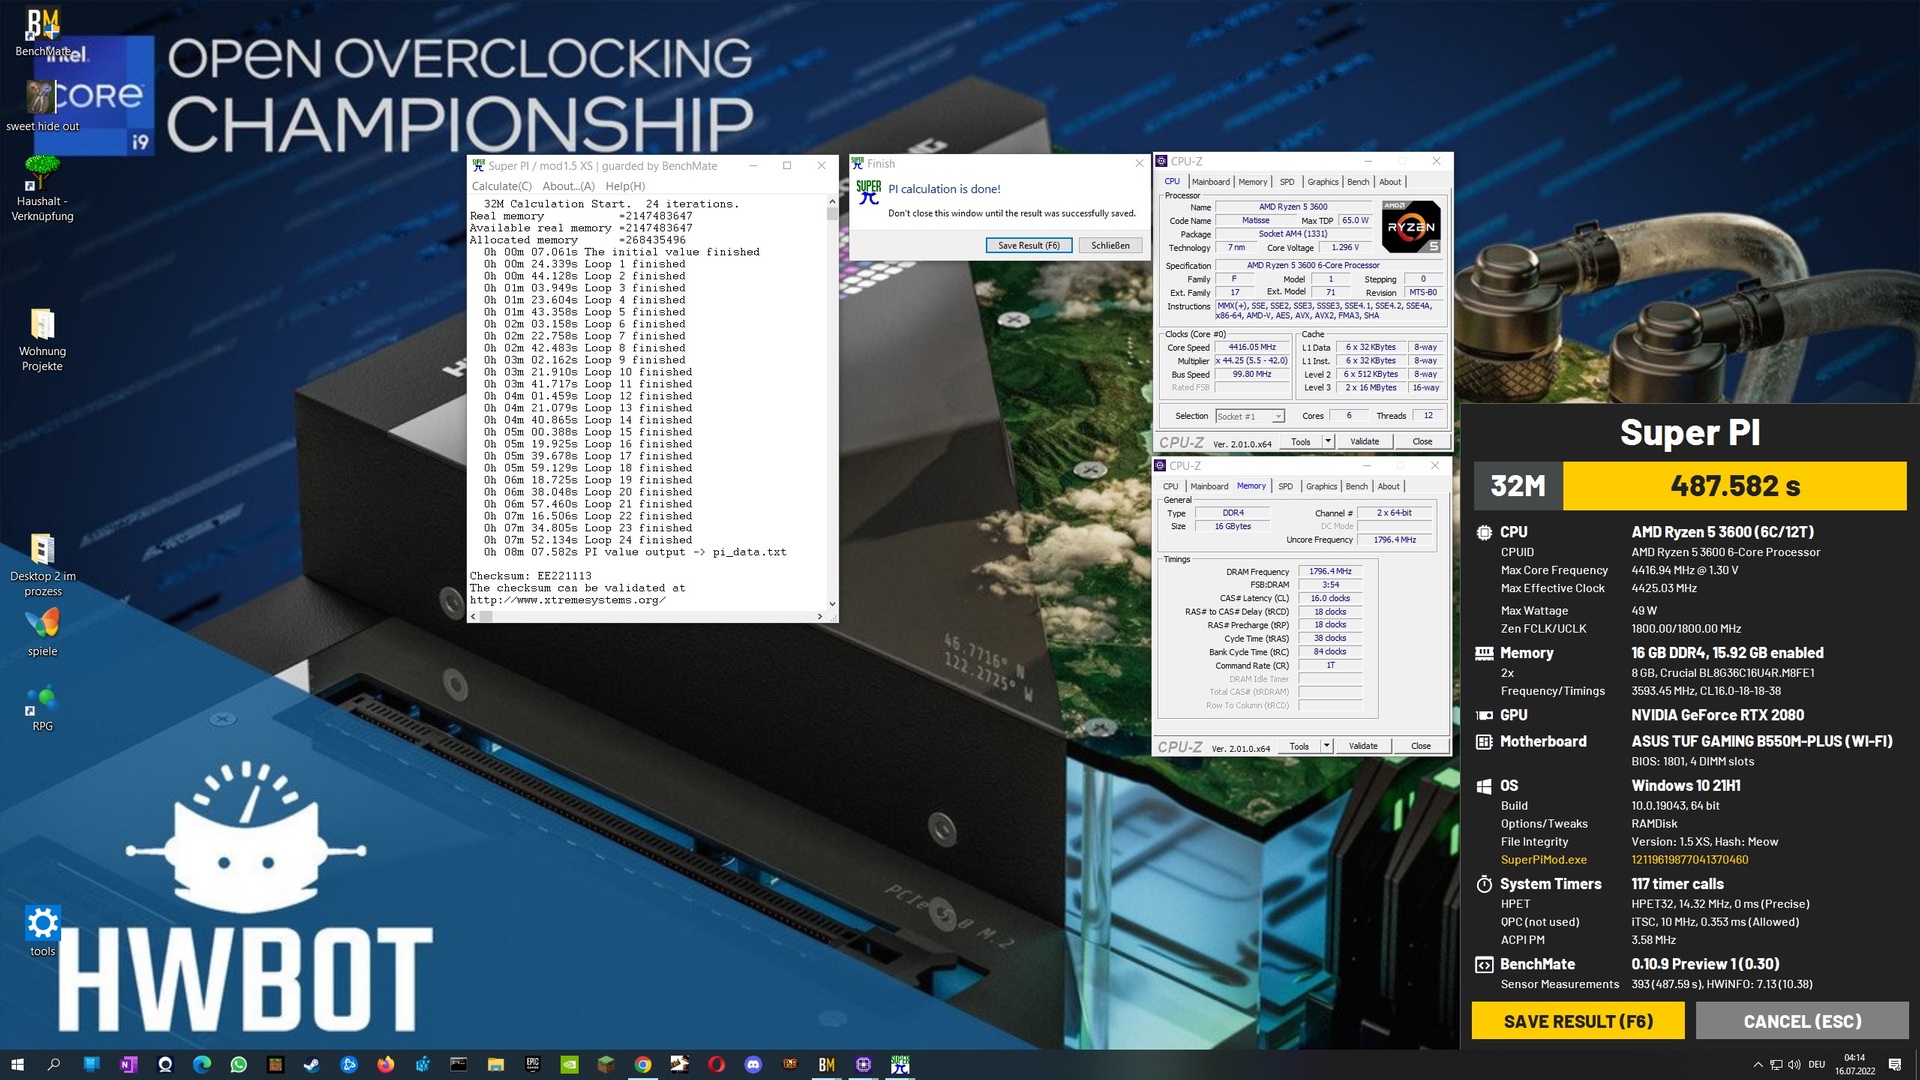The height and width of the screenshot is (1080, 1920).
Task: Open the Windows Start menu
Action: pyautogui.click(x=17, y=1065)
